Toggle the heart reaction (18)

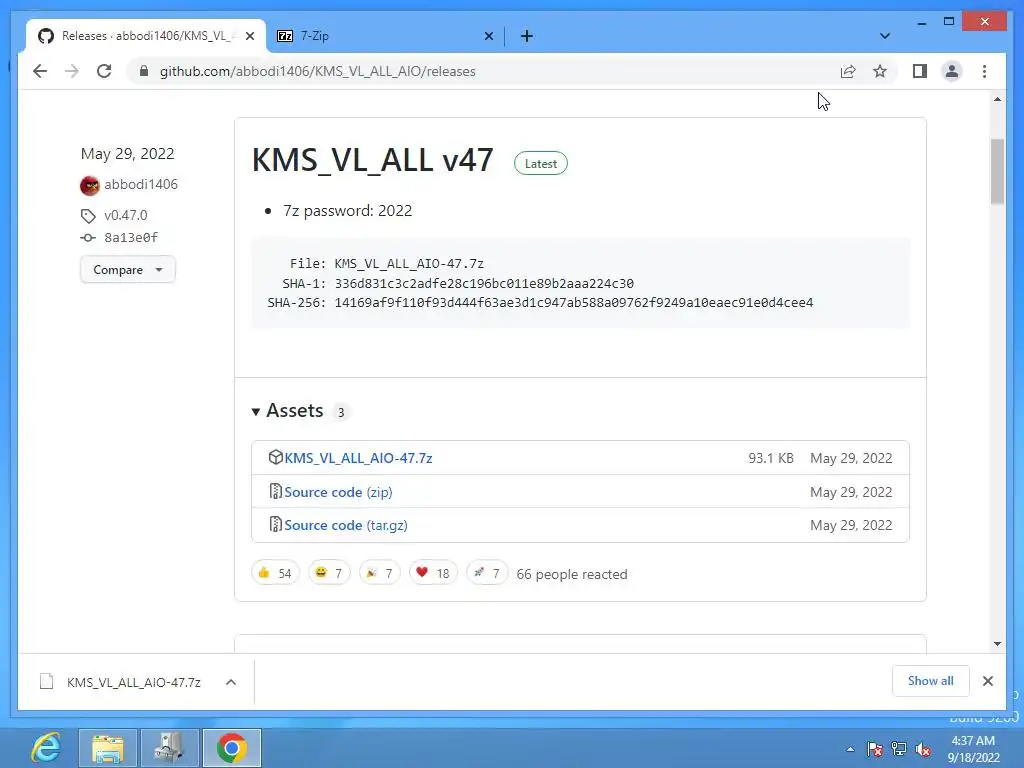coord(433,573)
